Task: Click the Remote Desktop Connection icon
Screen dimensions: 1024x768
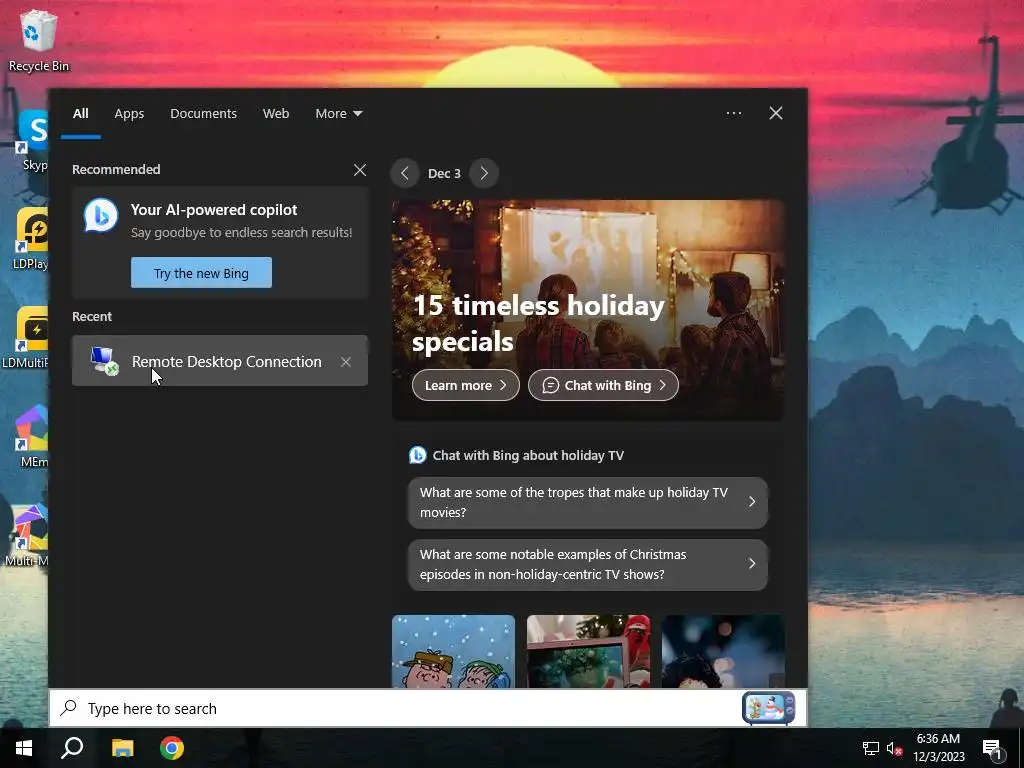Action: 104,360
